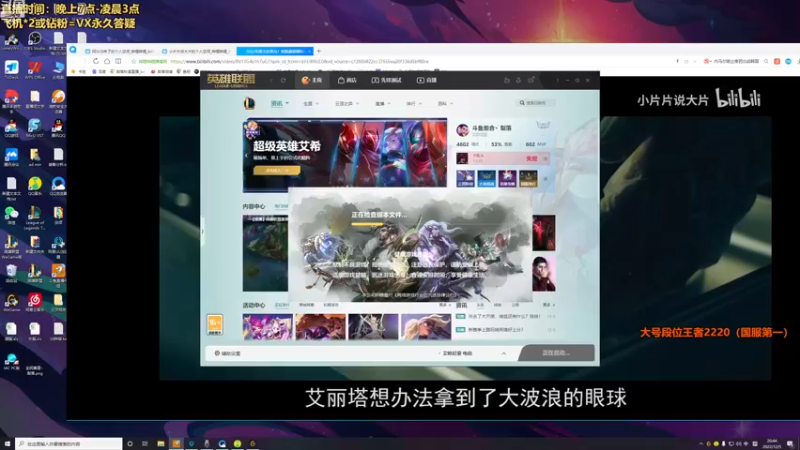Expand the 直播 dropdown in navigation row
The width and height of the screenshot is (800, 450).
point(383,104)
